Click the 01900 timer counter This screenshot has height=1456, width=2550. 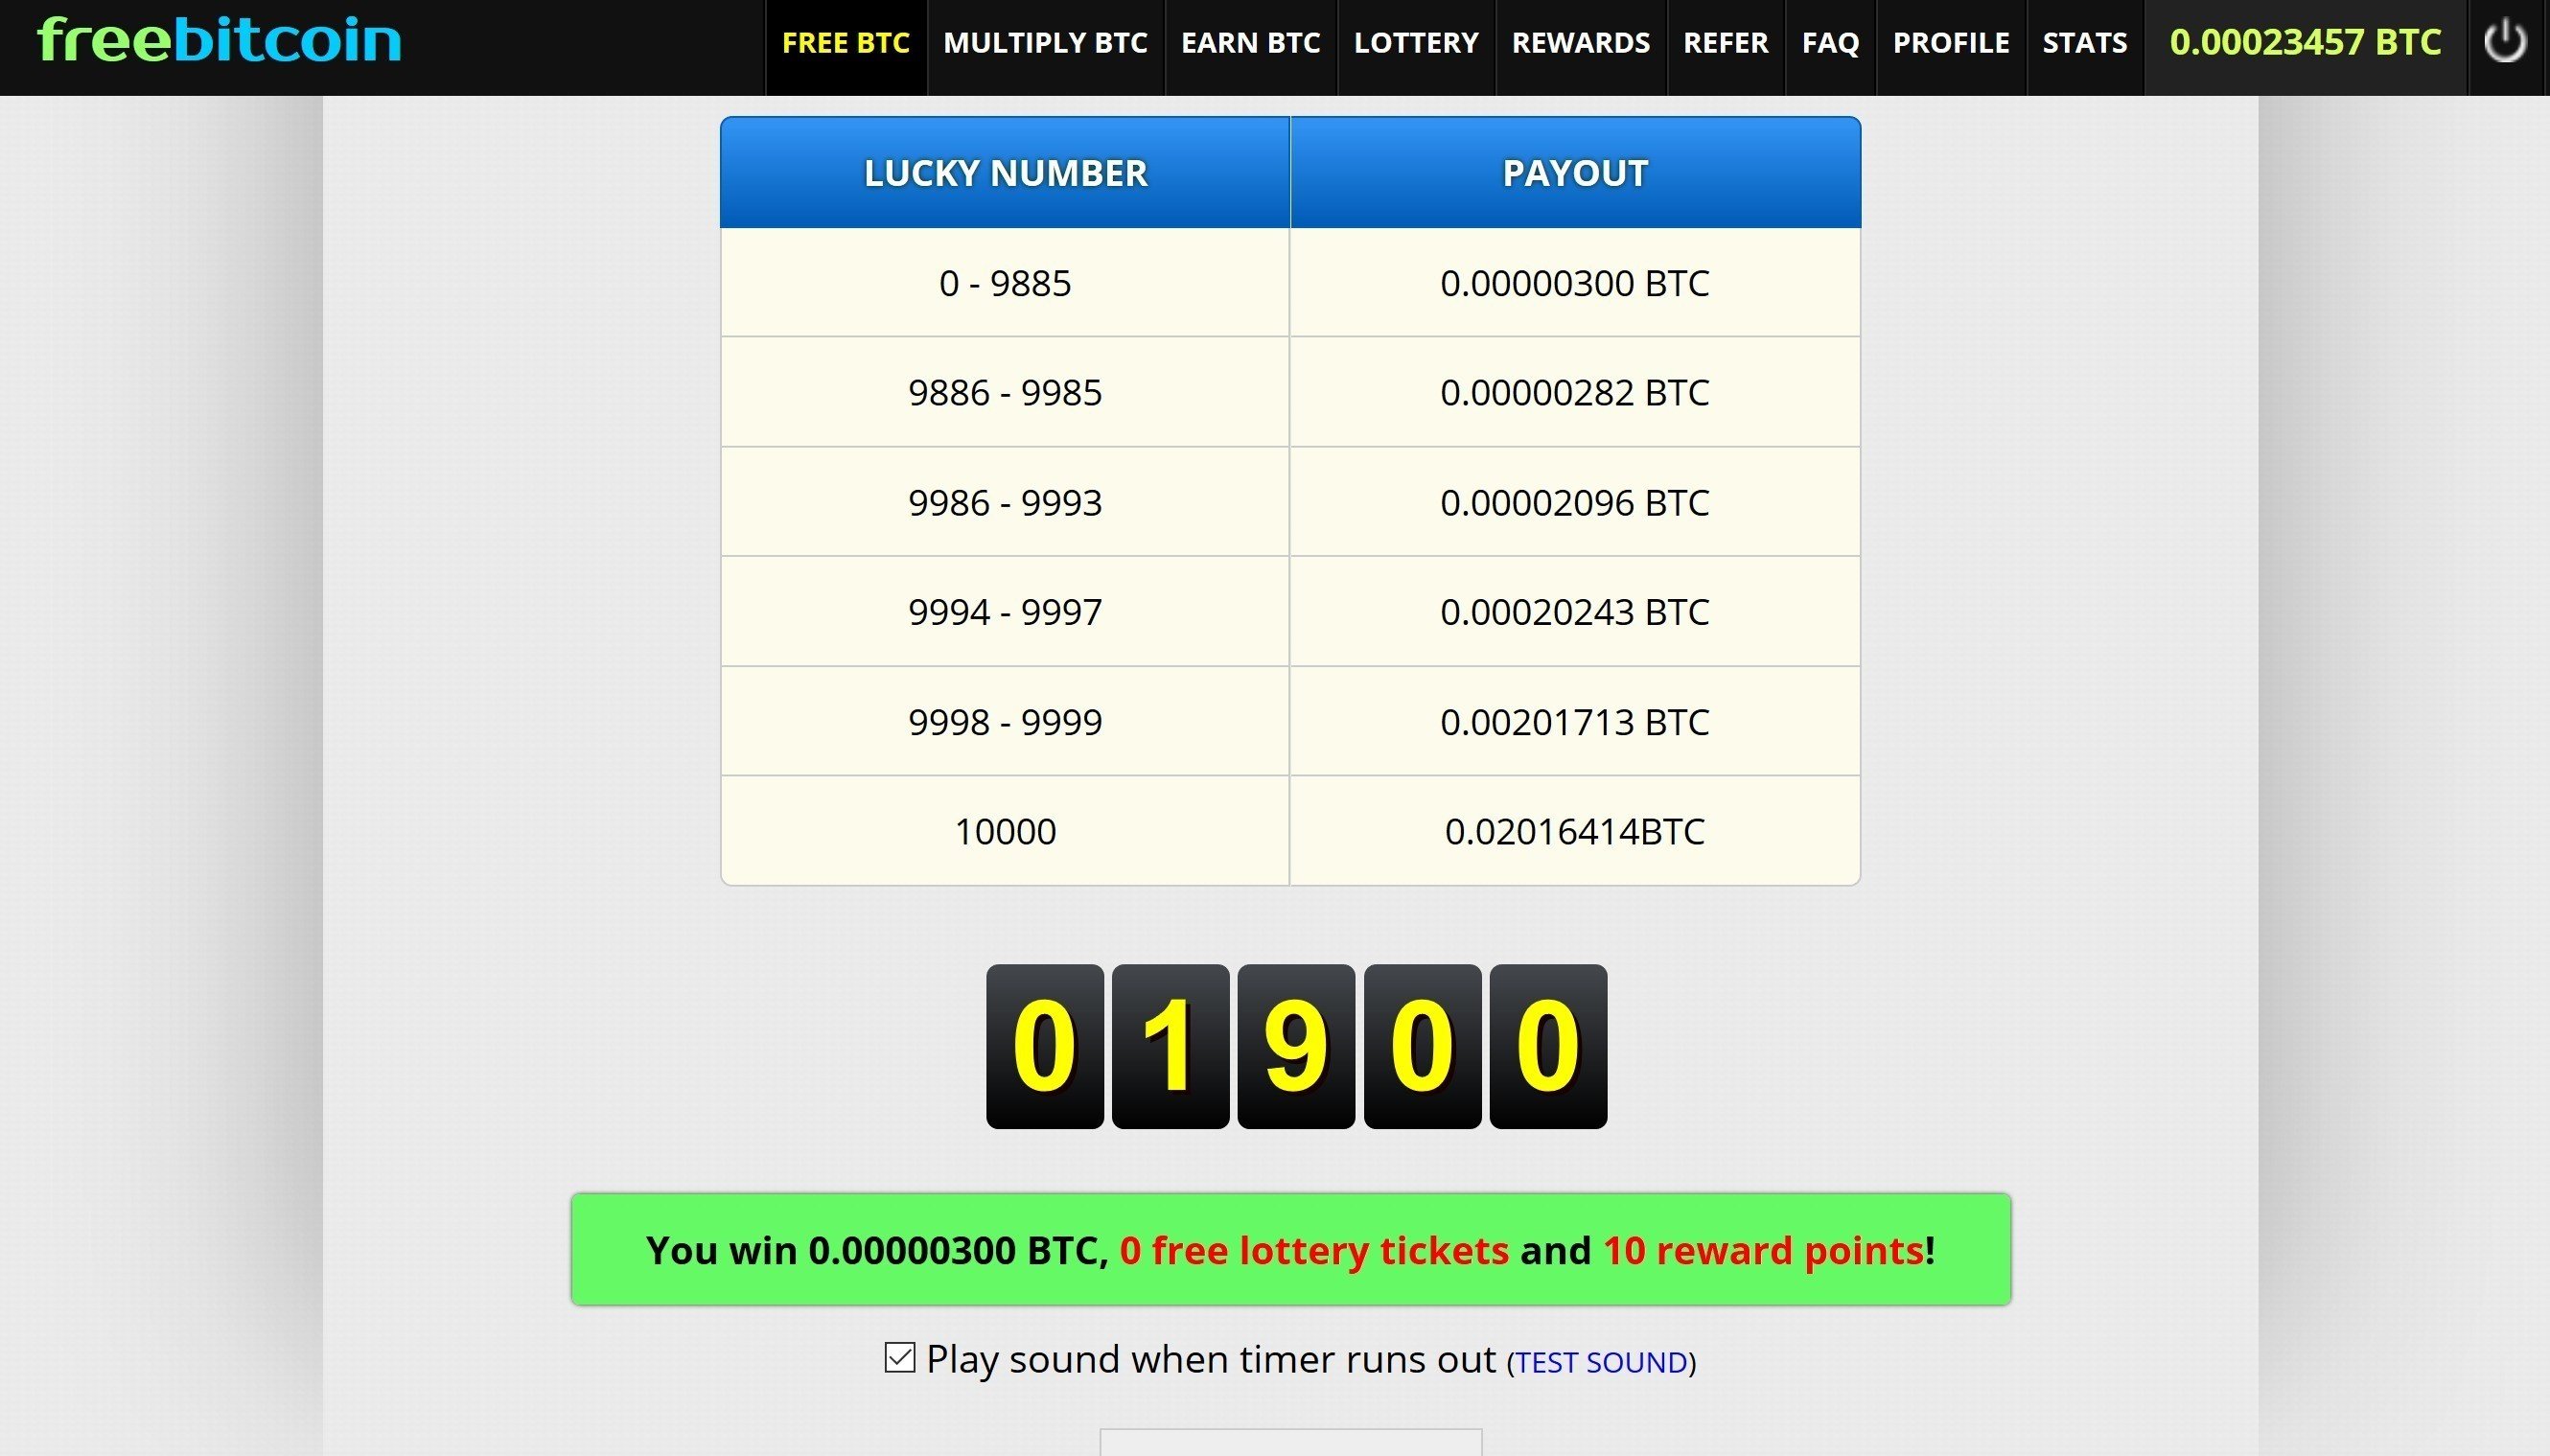coord(1295,1046)
